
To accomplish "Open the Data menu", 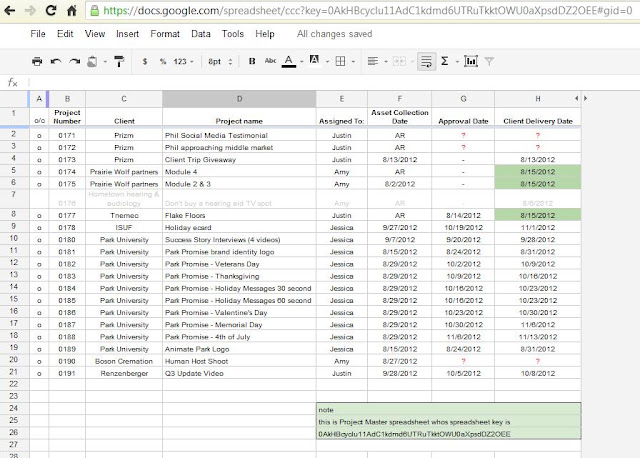I will [x=201, y=34].
